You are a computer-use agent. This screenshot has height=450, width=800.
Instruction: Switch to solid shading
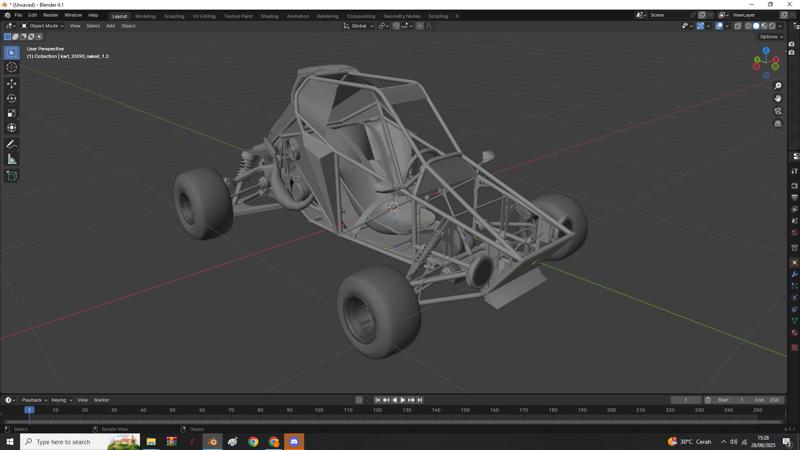pos(756,26)
